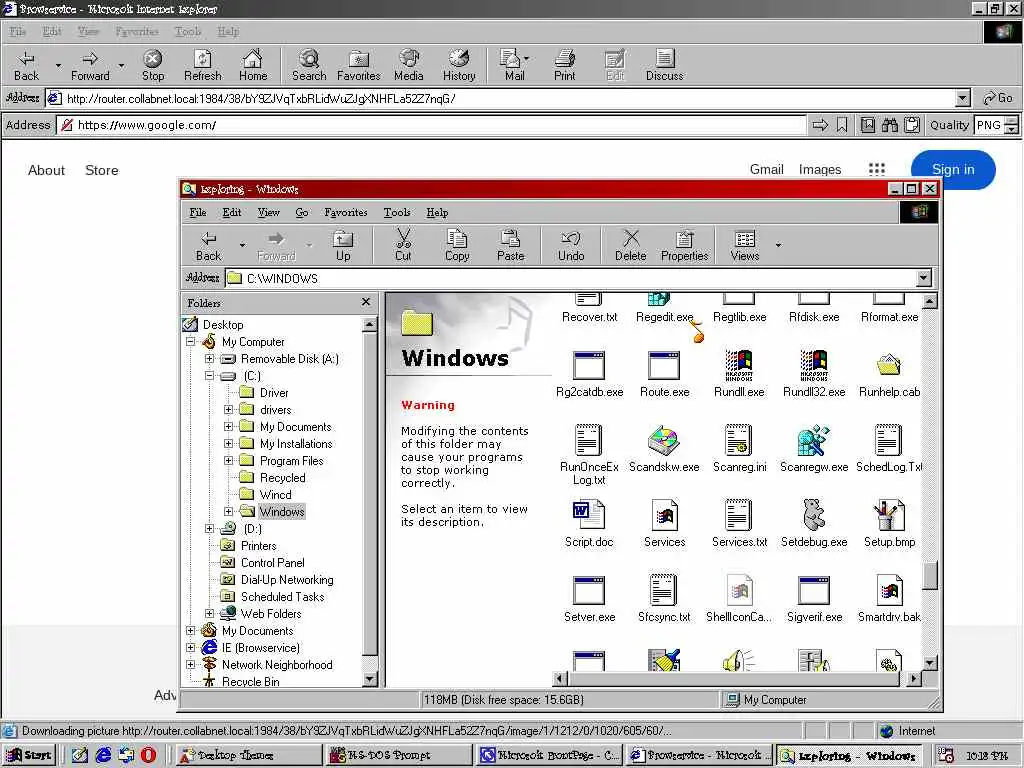Click the Views toolbar button

pos(744,245)
